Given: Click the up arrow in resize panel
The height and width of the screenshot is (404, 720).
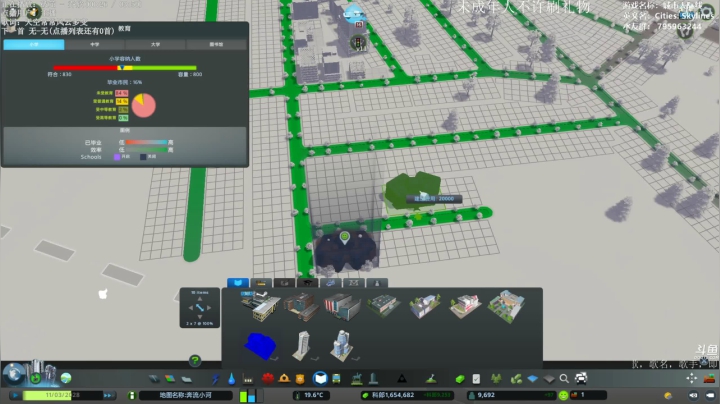Looking at the screenshot, I should coord(200,299).
